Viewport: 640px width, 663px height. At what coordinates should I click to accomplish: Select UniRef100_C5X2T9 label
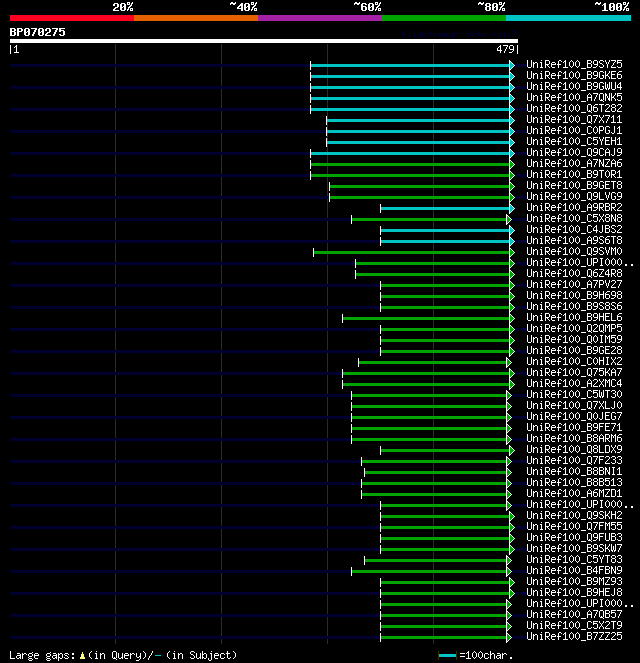point(574,625)
